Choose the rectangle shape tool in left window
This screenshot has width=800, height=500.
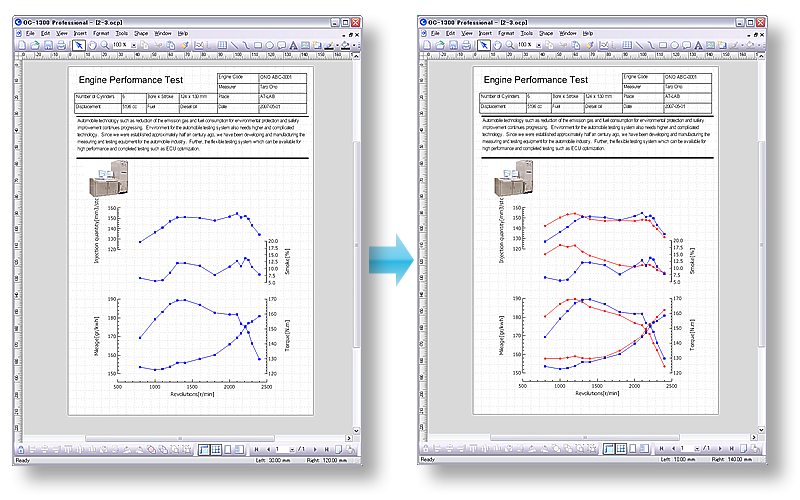[258, 45]
